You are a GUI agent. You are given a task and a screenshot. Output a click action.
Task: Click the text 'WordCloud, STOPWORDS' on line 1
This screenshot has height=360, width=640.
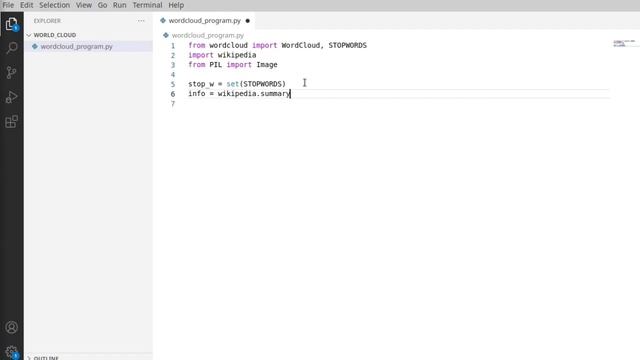point(324,45)
